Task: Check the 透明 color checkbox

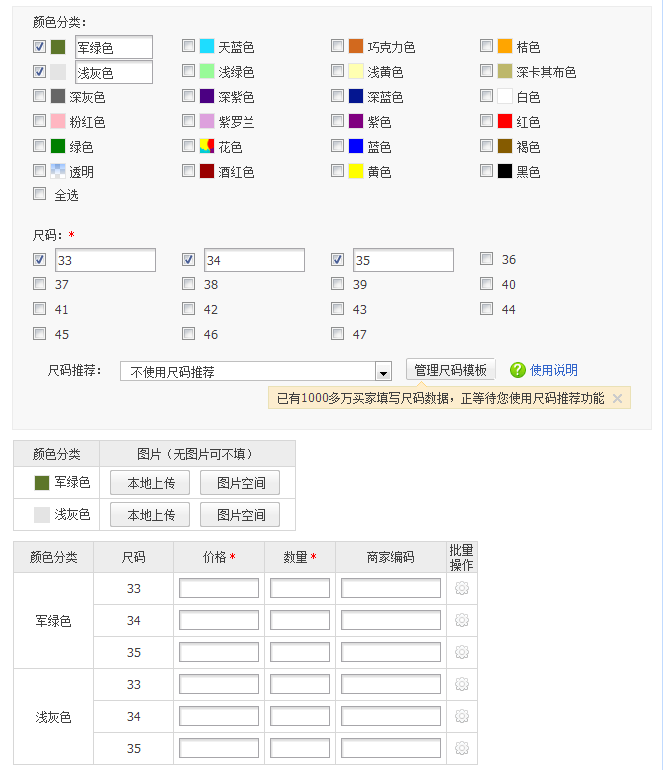Action: 39,170
